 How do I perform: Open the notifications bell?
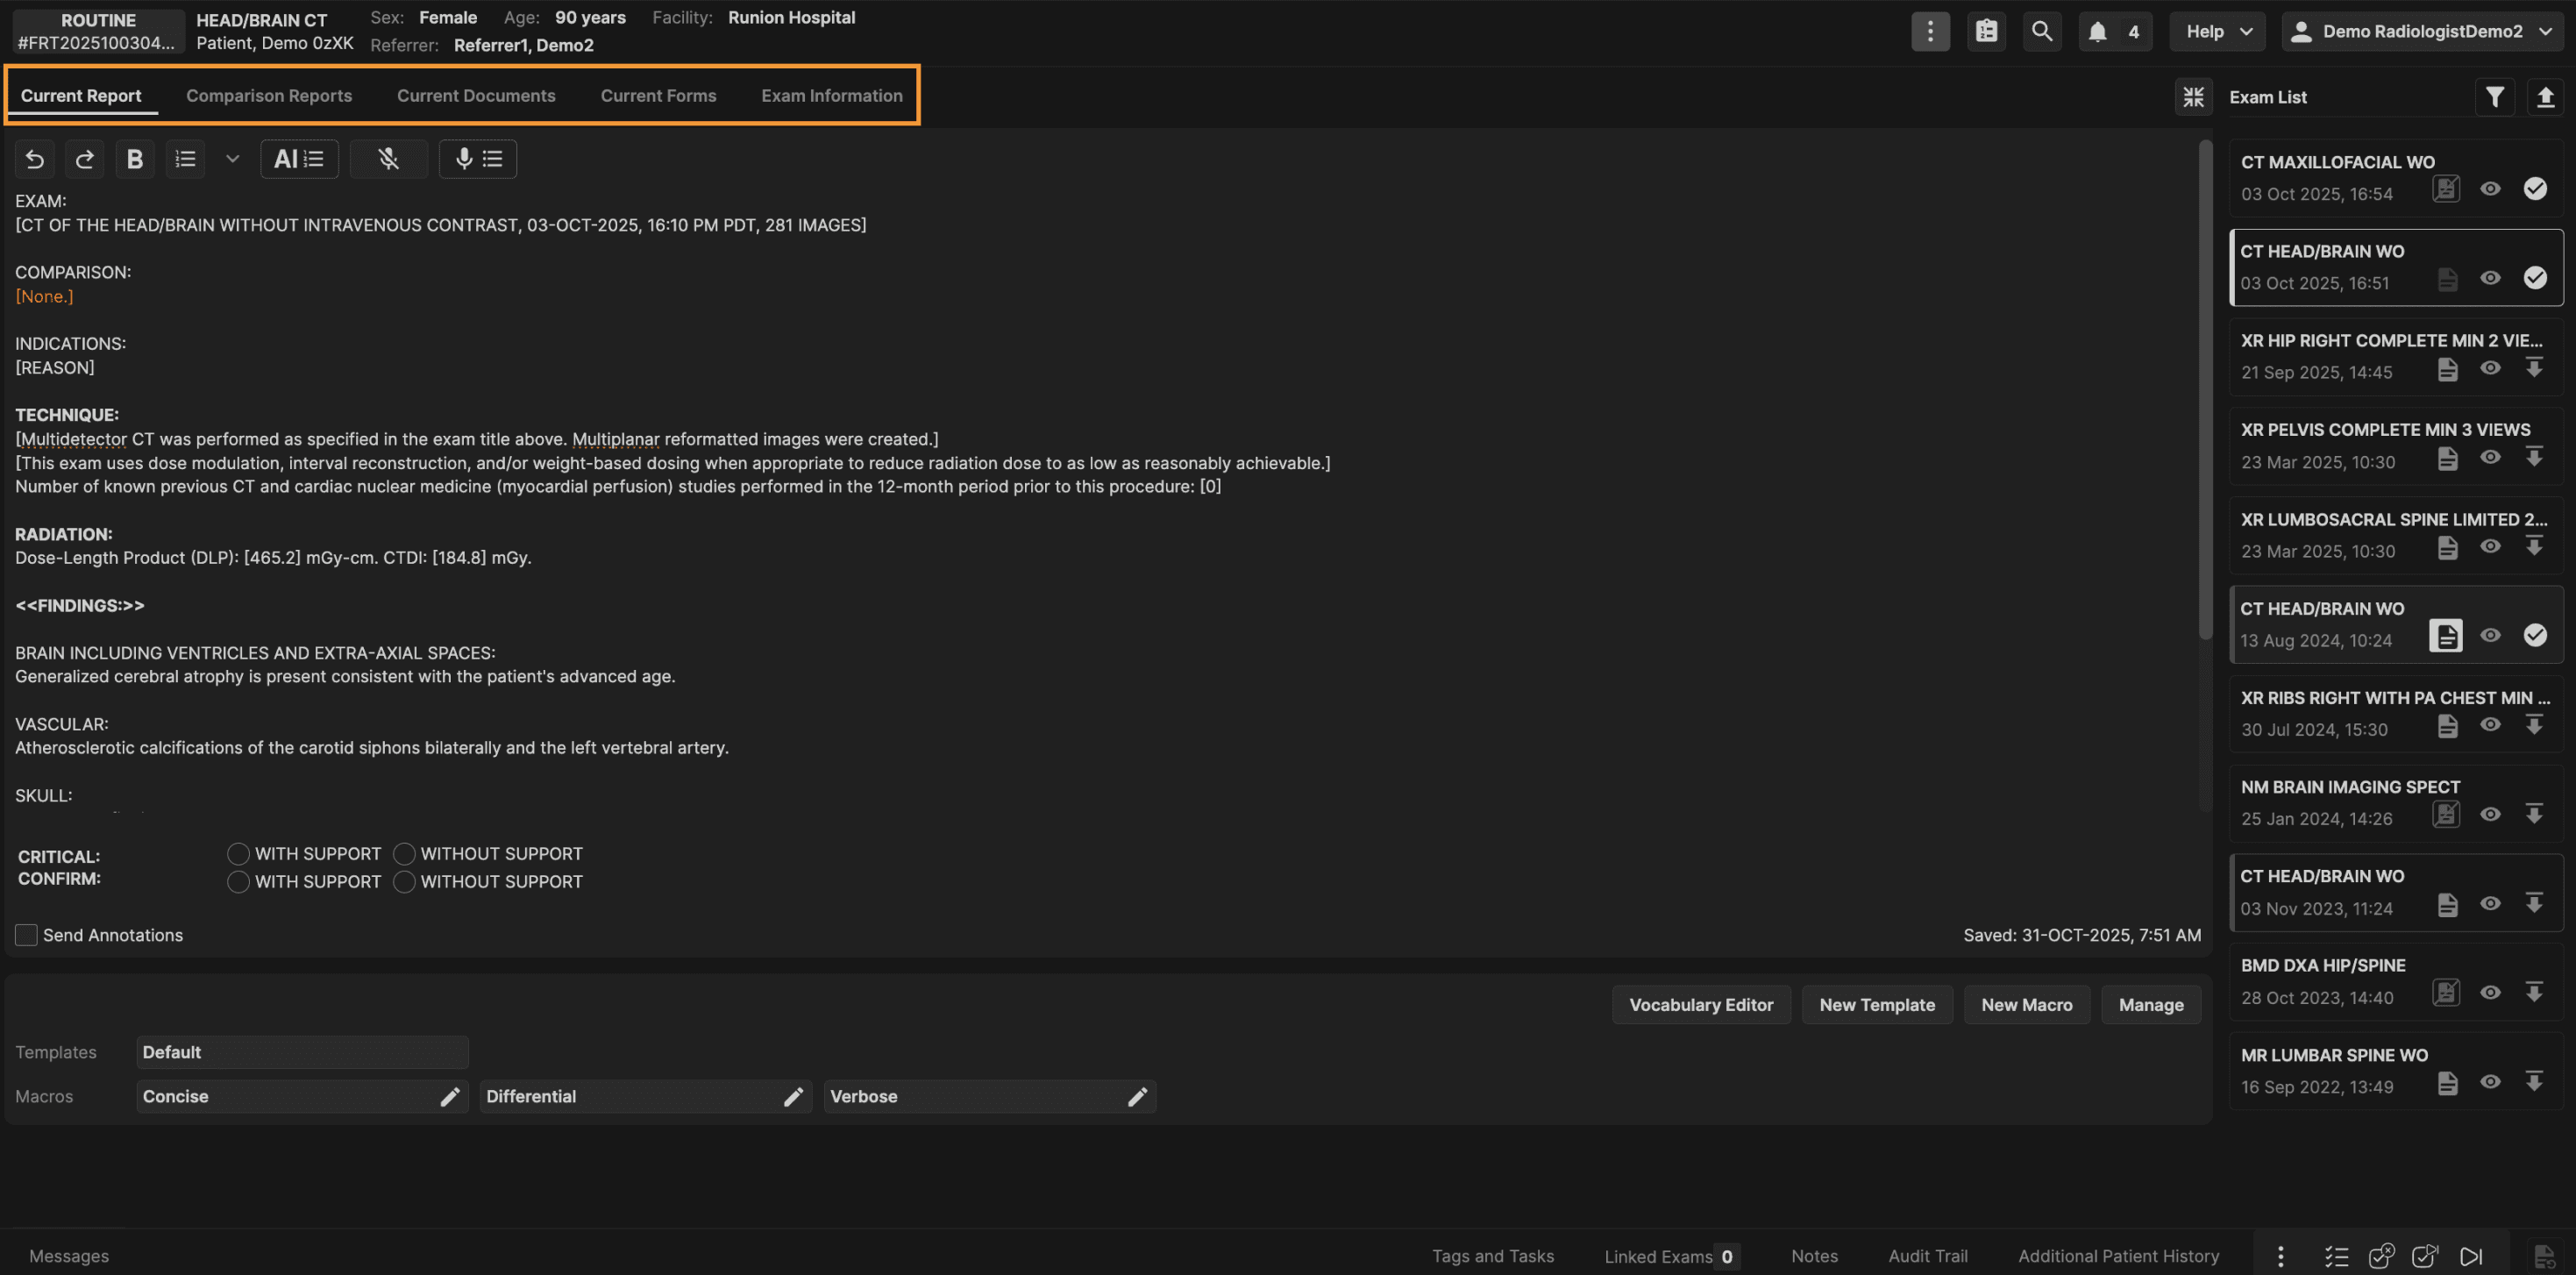[2097, 32]
